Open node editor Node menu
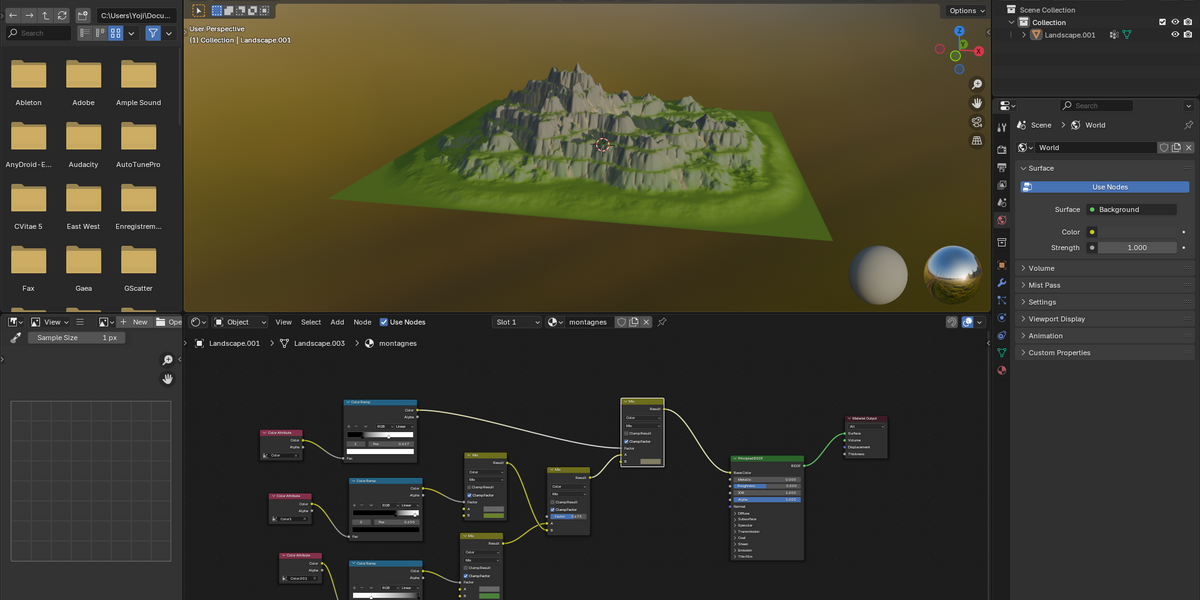Screen dimensions: 1200x600 pos(362,322)
